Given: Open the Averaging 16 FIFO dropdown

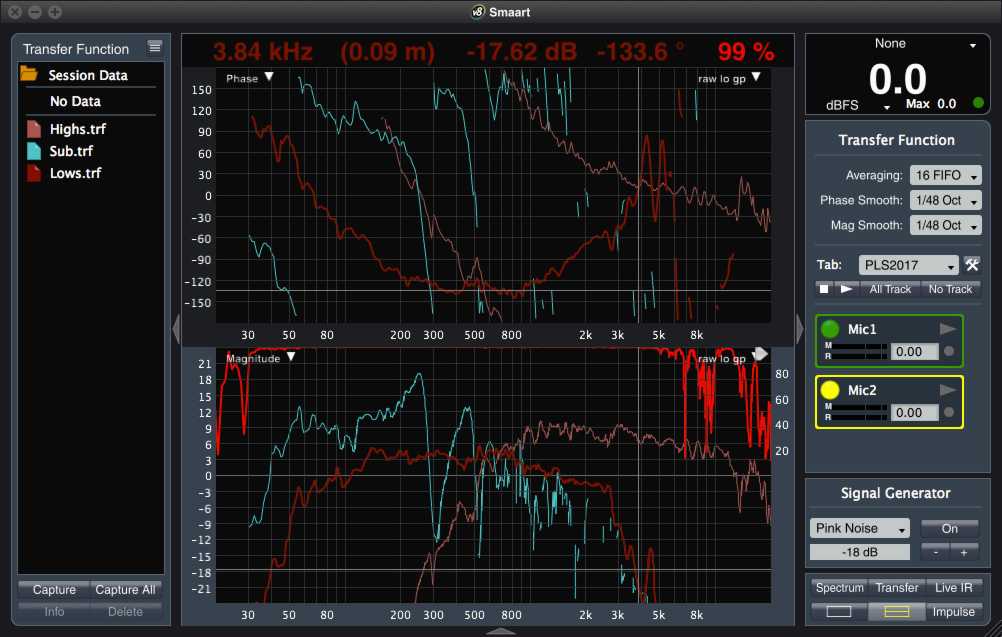Looking at the screenshot, I should (944, 174).
